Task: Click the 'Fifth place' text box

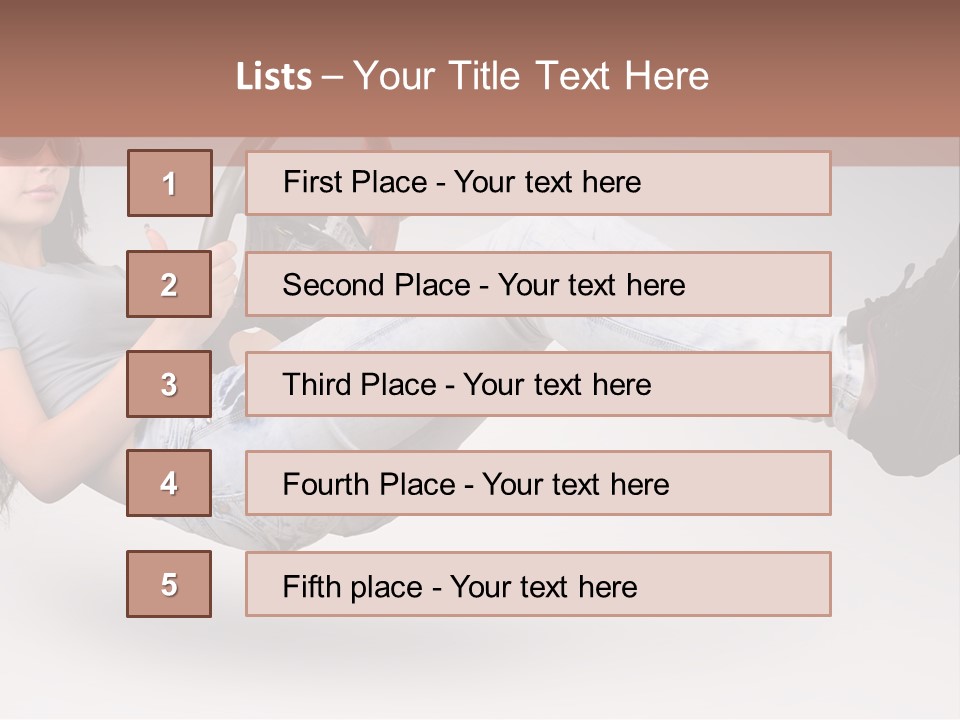Action: [x=538, y=584]
